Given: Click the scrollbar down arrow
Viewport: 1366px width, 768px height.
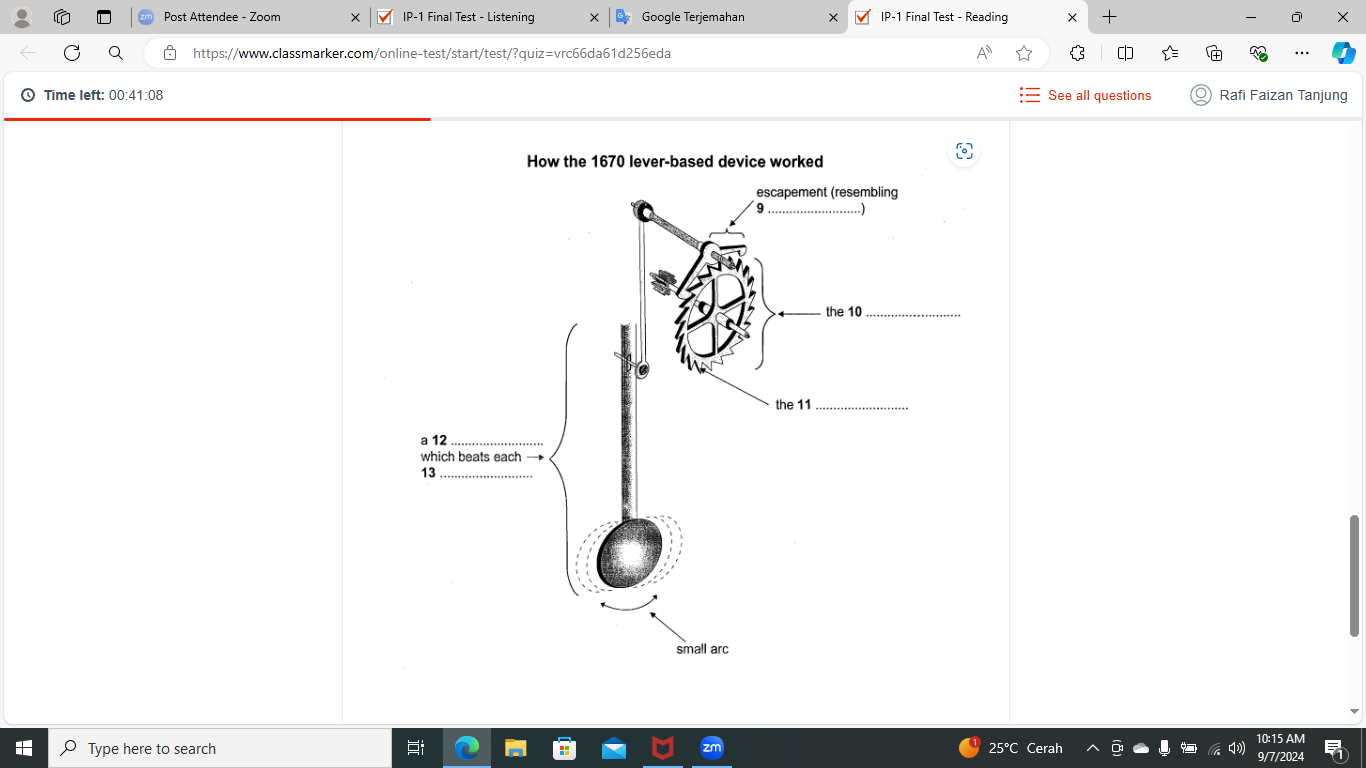Looking at the screenshot, I should coord(1355,712).
